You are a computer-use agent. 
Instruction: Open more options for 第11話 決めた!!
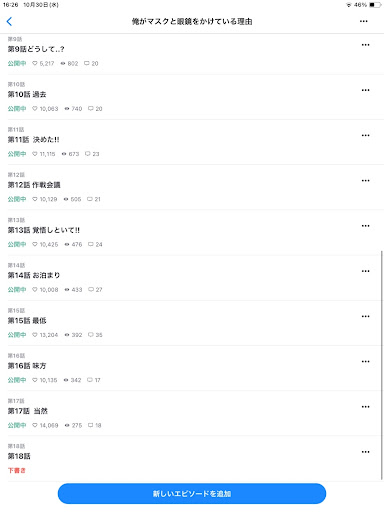[365, 135]
